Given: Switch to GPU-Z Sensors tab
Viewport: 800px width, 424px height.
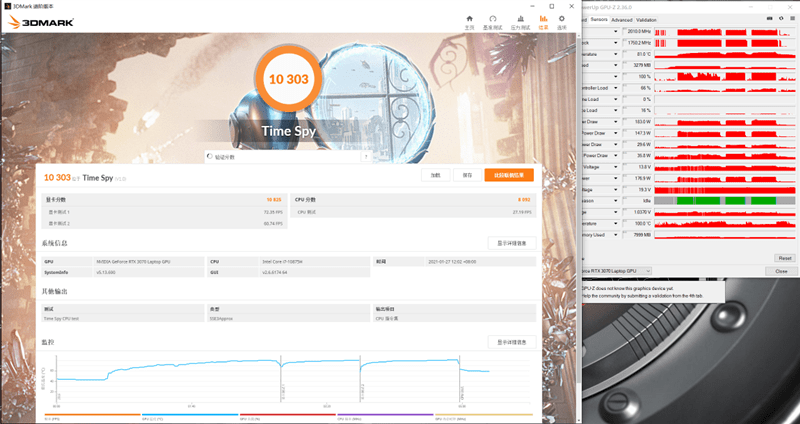Looking at the screenshot, I should (599, 20).
